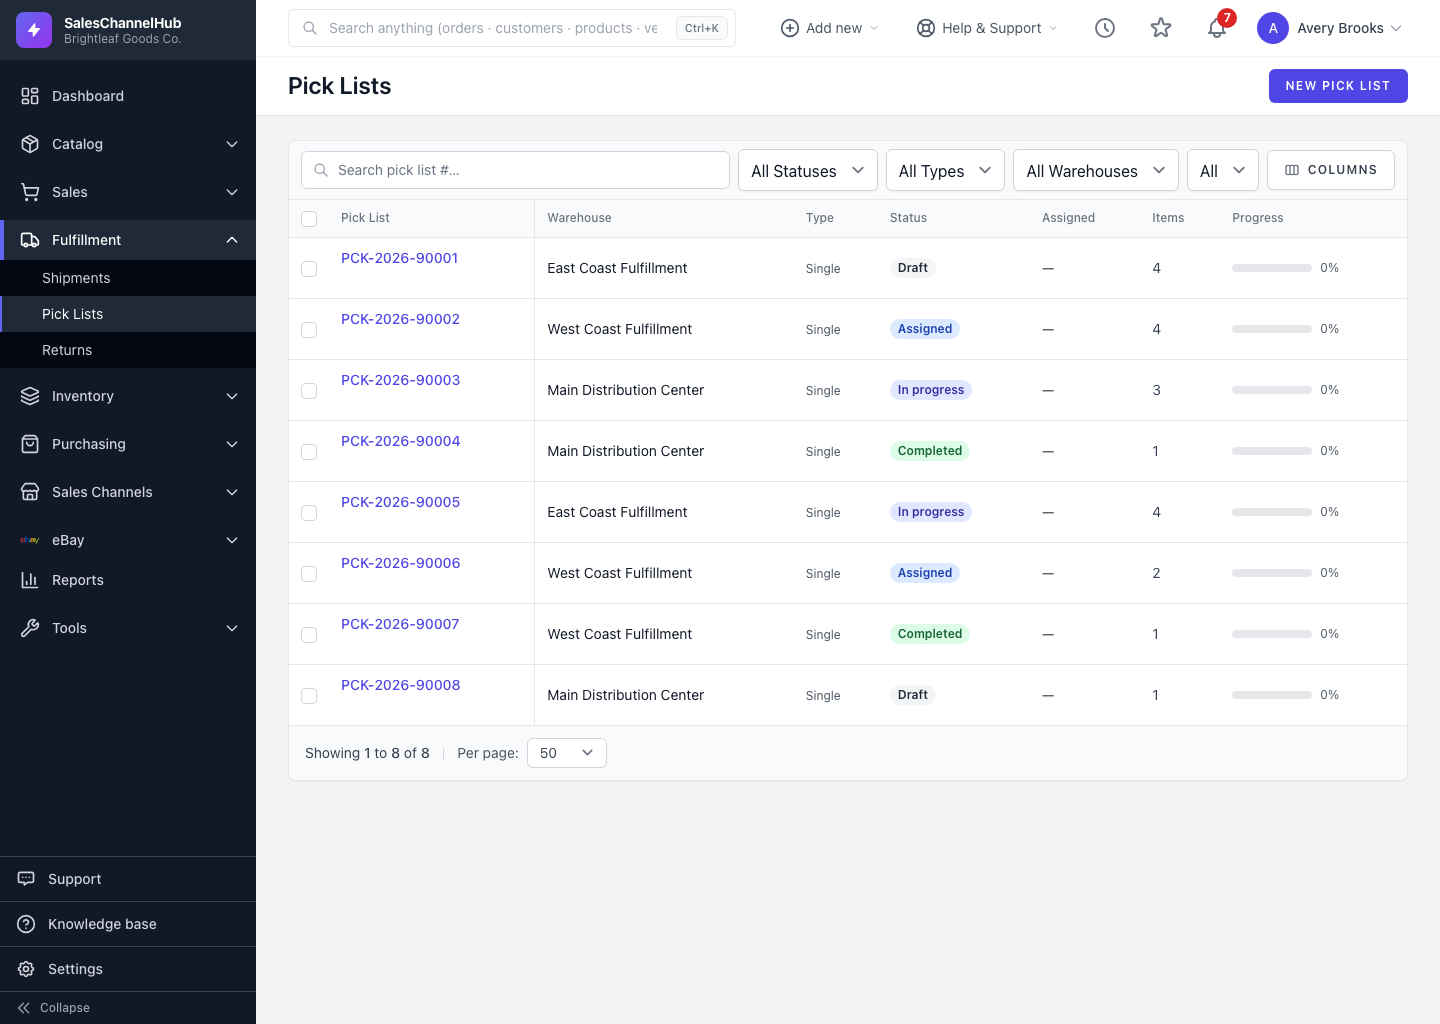Image resolution: width=1440 pixels, height=1024 pixels.
Task: Check the box for PCK-2026-90003
Action: click(x=309, y=391)
